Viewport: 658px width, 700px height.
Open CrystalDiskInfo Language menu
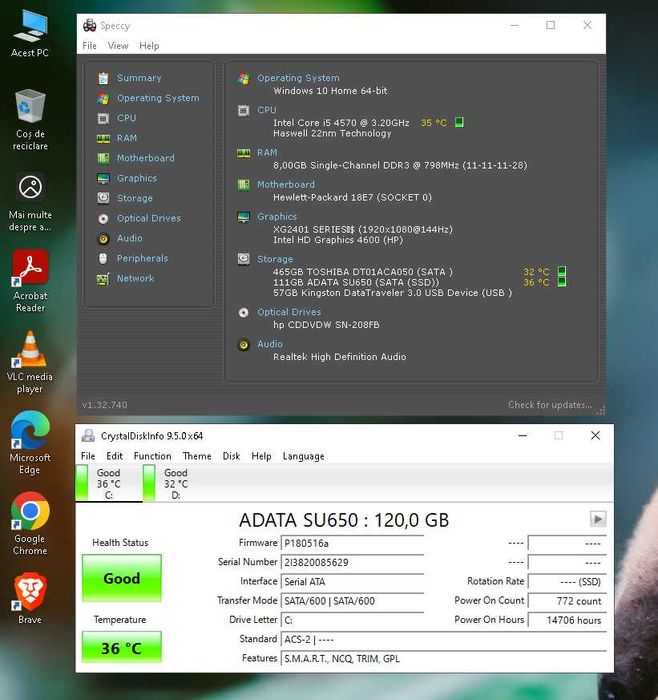304,456
